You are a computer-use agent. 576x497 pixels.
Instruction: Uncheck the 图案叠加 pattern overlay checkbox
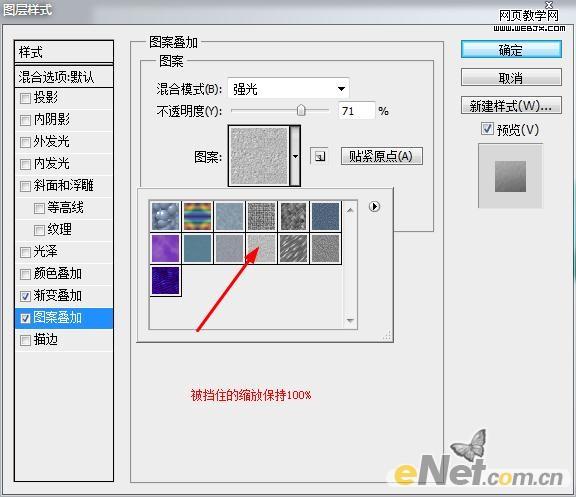pos(25,318)
